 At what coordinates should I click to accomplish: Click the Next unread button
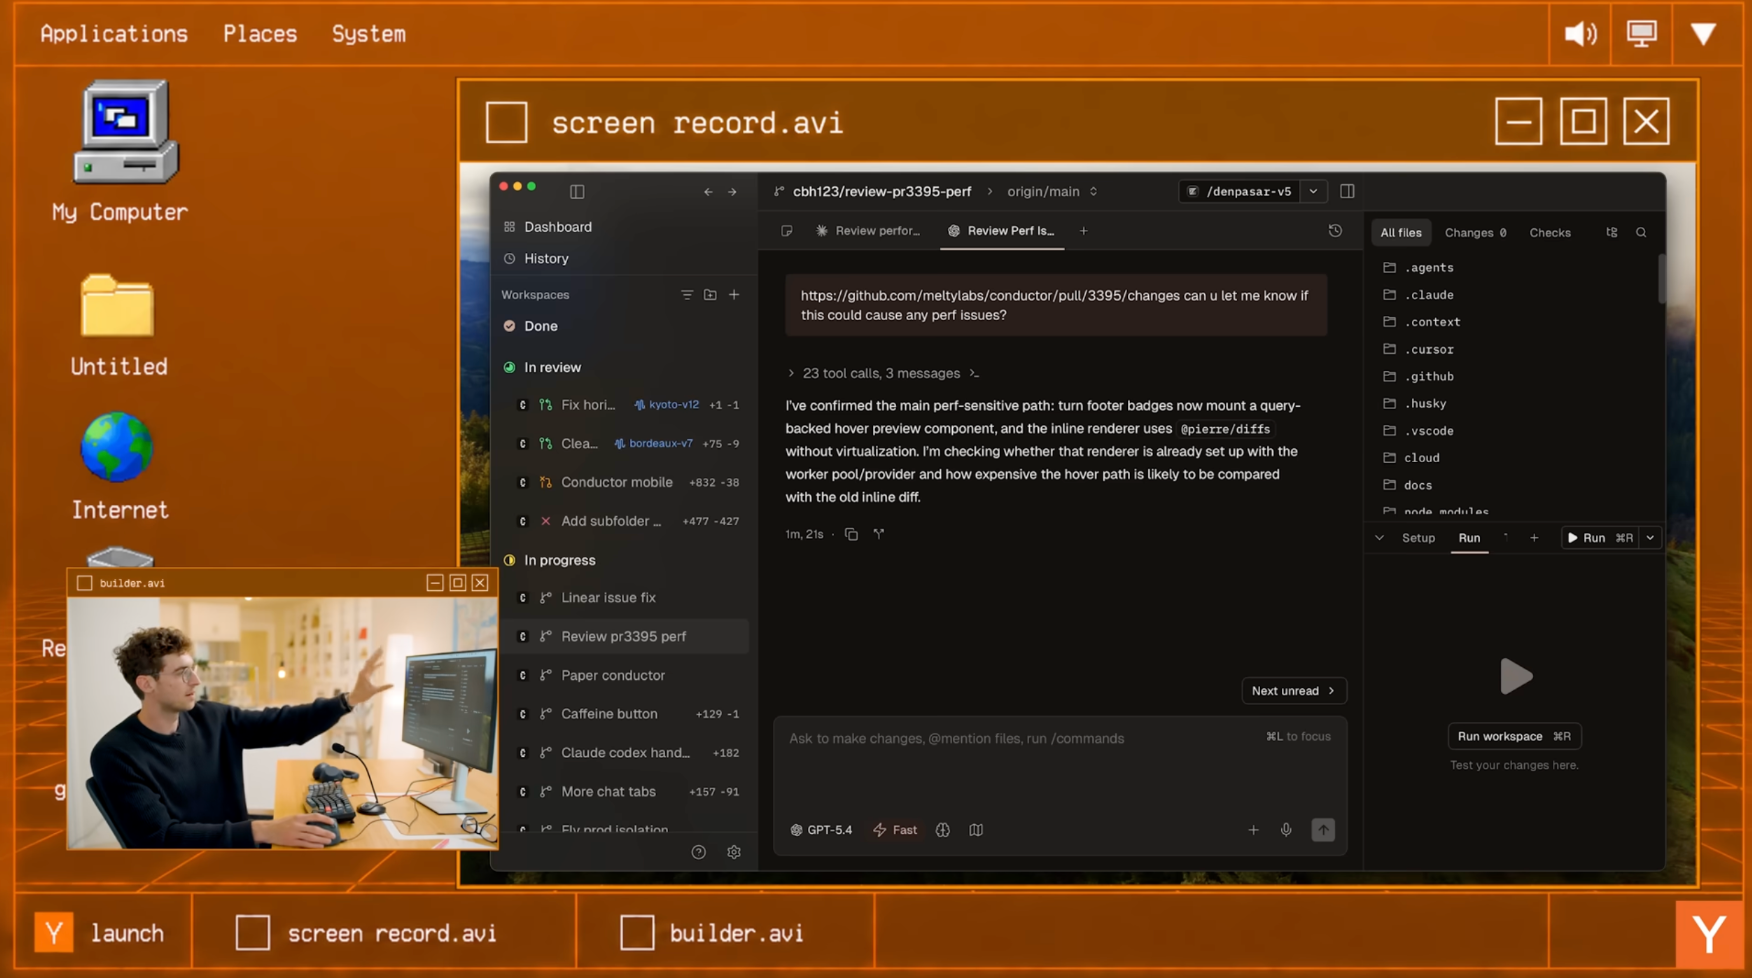pyautogui.click(x=1294, y=691)
